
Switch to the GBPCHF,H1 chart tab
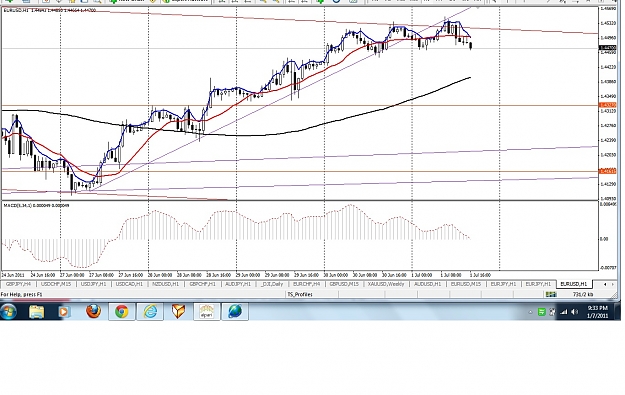[202, 284]
